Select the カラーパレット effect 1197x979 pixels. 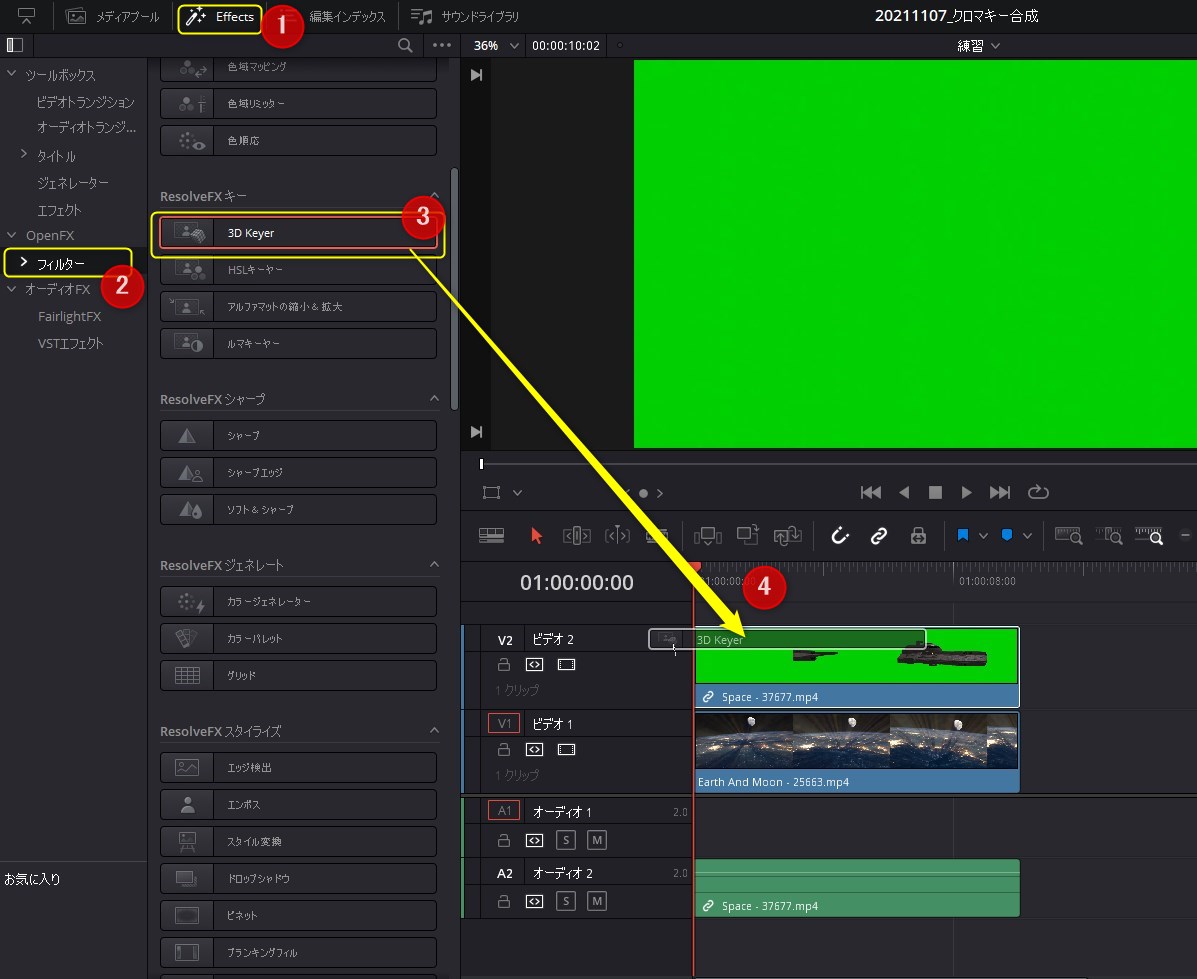(298, 638)
